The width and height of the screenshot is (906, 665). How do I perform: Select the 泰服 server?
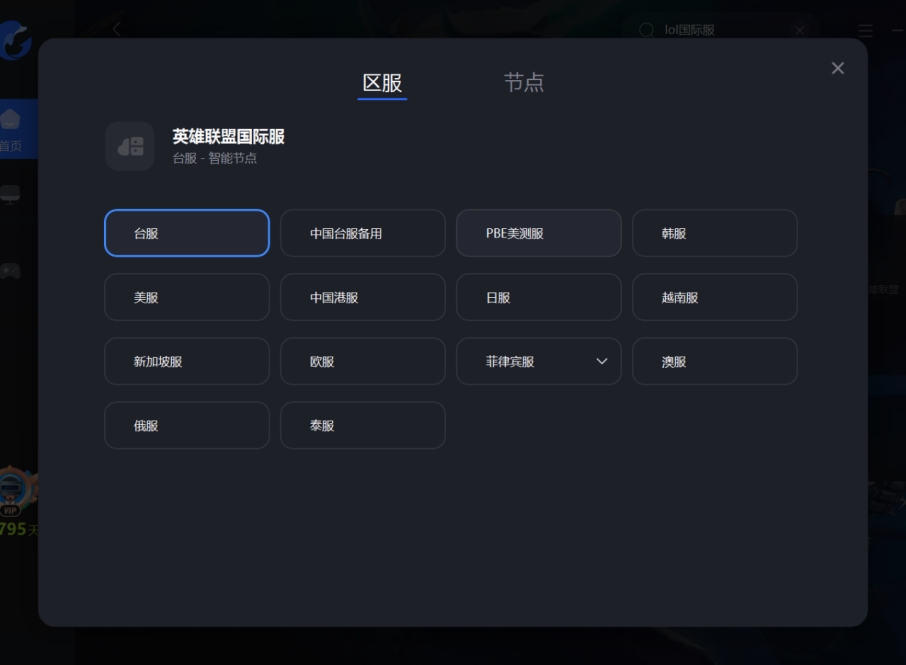click(363, 425)
